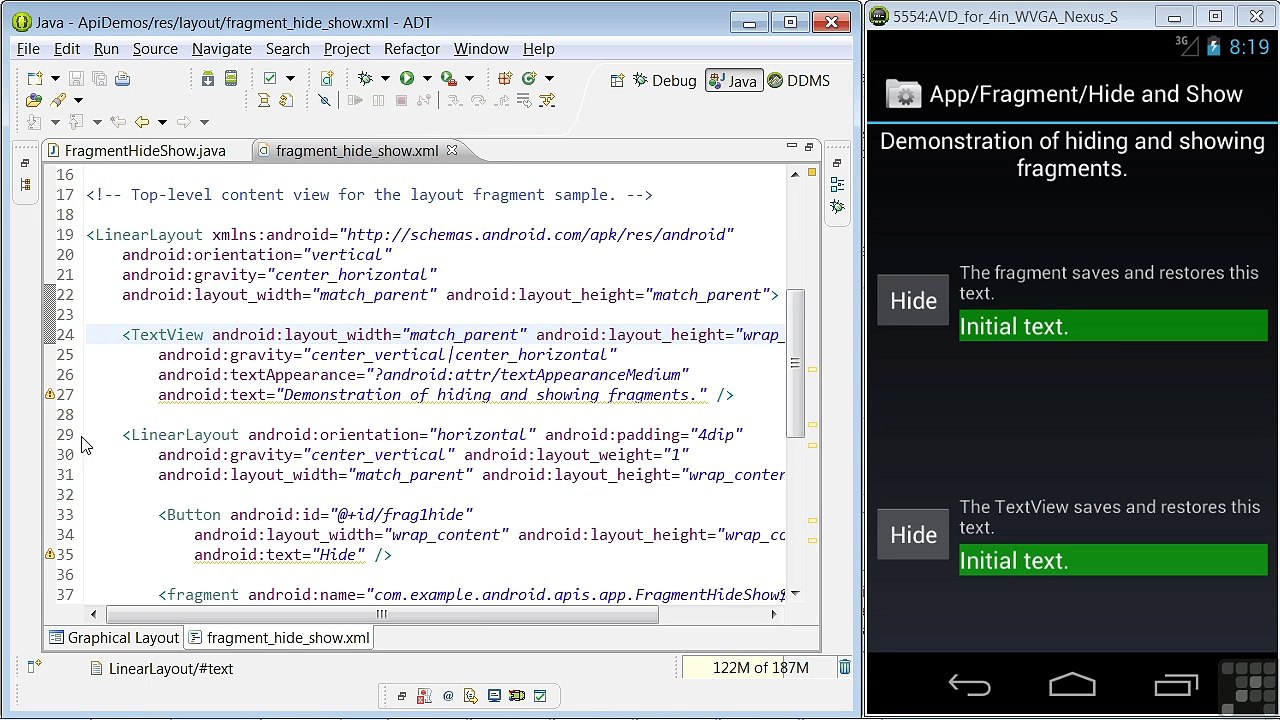Click the Javadoc @ icon in bottom trim
The image size is (1280, 720).
click(448, 696)
